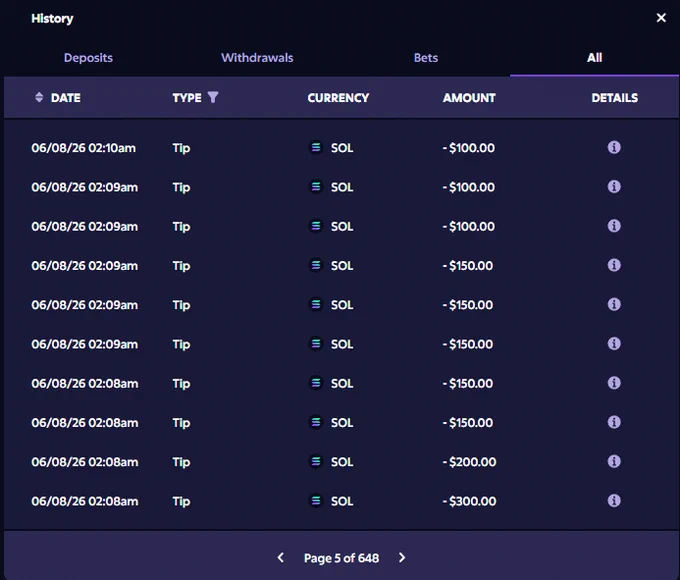Click the AMOUNT column header

coord(469,98)
